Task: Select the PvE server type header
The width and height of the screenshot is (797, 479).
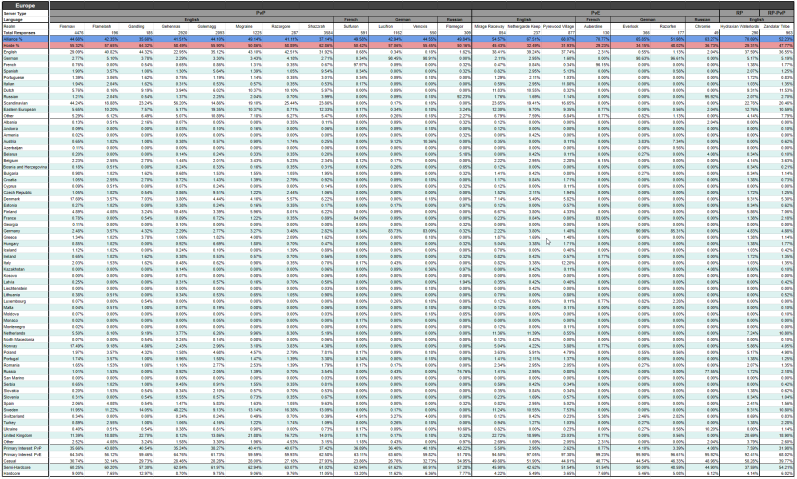Action: point(595,12)
